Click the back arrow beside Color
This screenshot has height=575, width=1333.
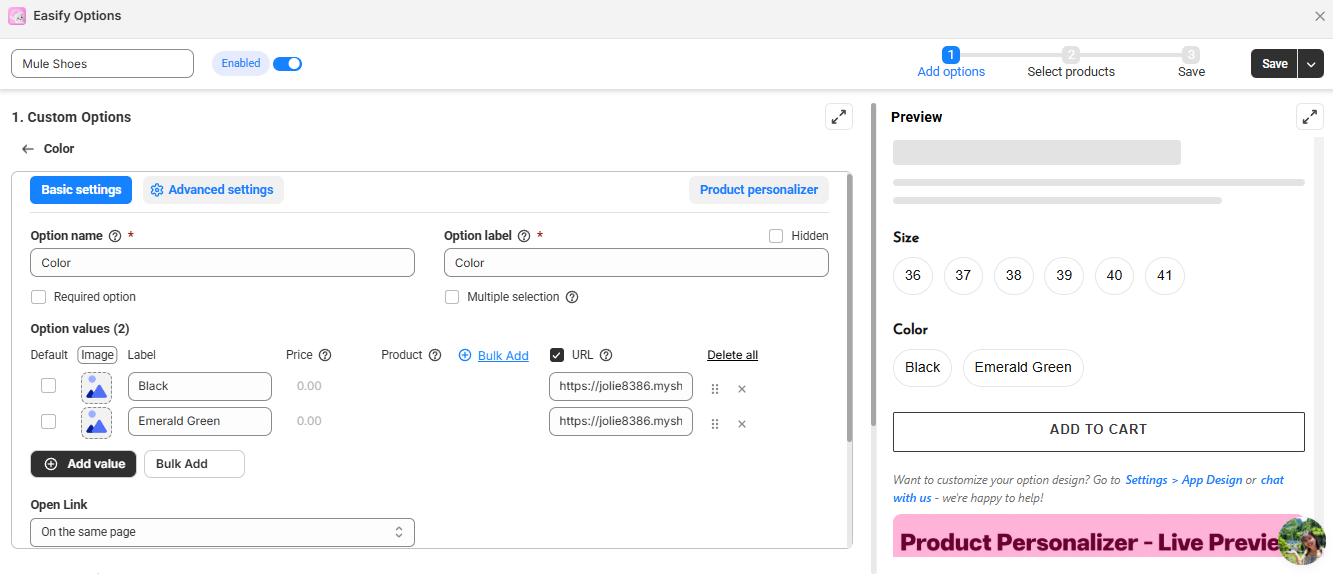(x=28, y=149)
